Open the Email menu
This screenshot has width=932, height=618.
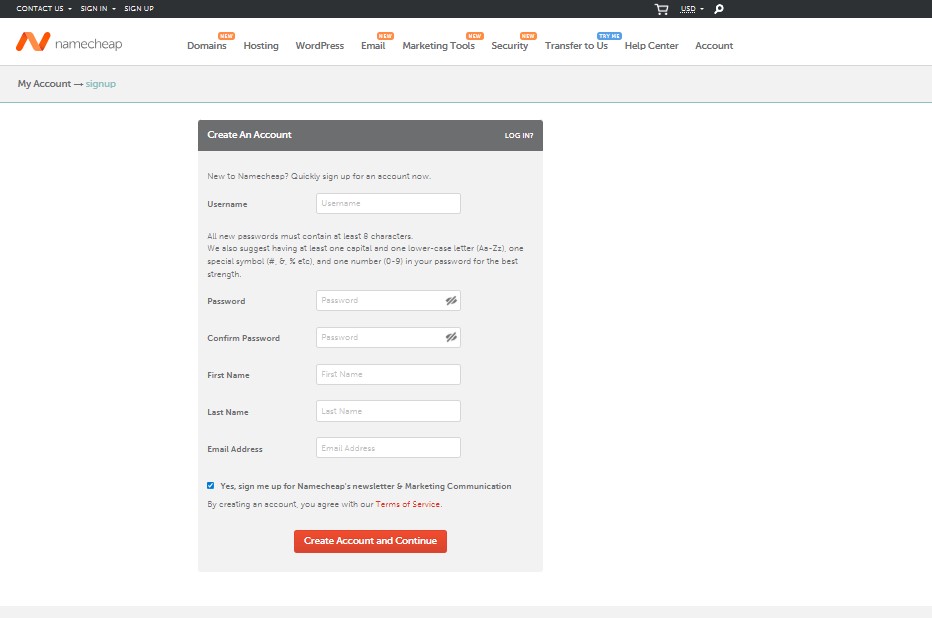pyautogui.click(x=373, y=46)
